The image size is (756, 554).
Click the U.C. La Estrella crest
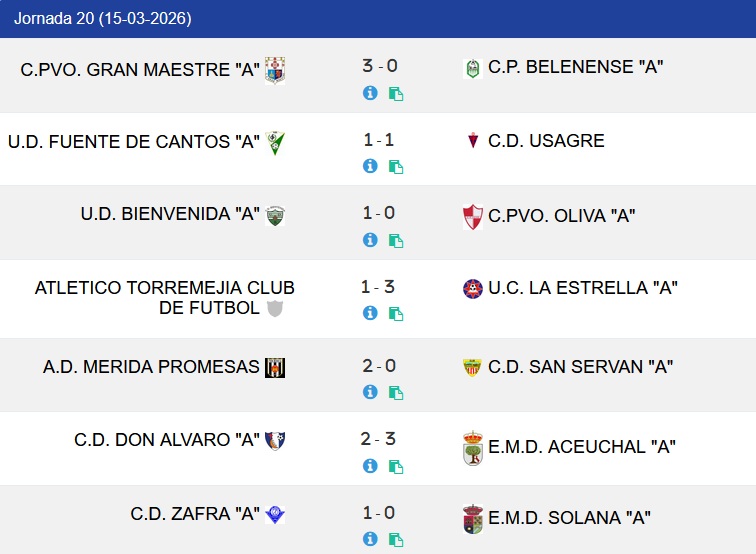473,289
